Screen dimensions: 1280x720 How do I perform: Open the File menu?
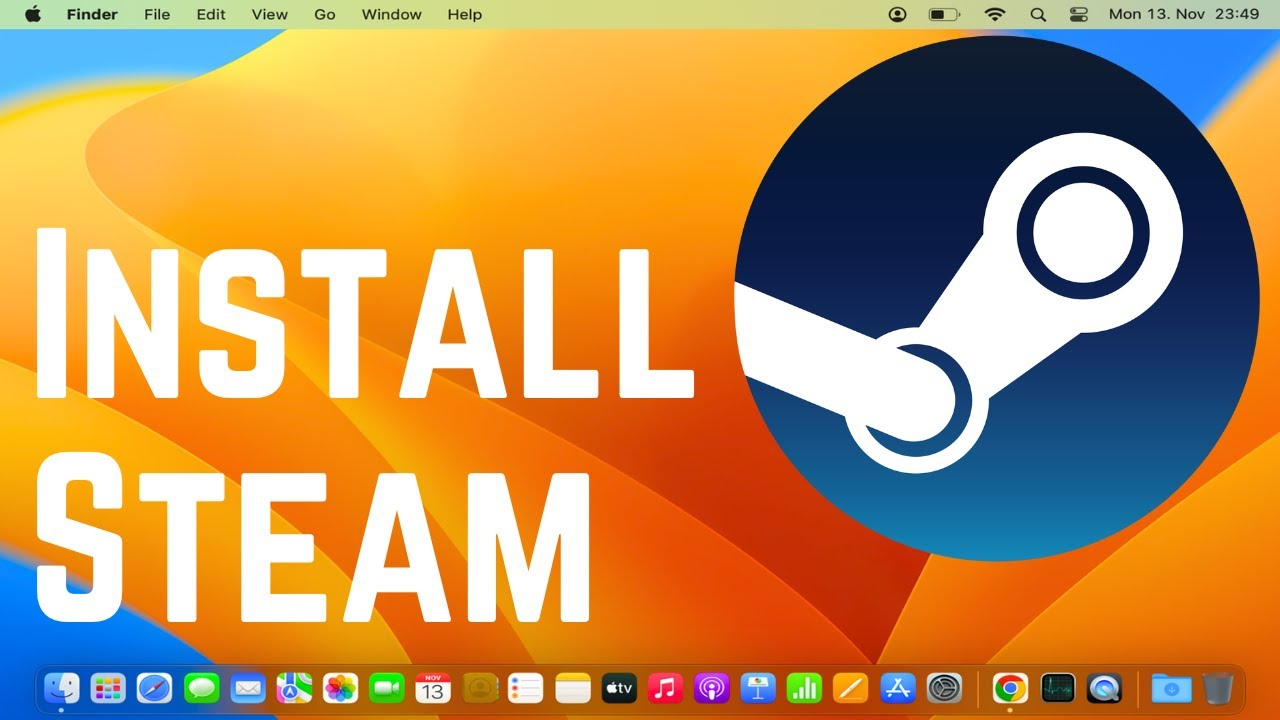[157, 14]
